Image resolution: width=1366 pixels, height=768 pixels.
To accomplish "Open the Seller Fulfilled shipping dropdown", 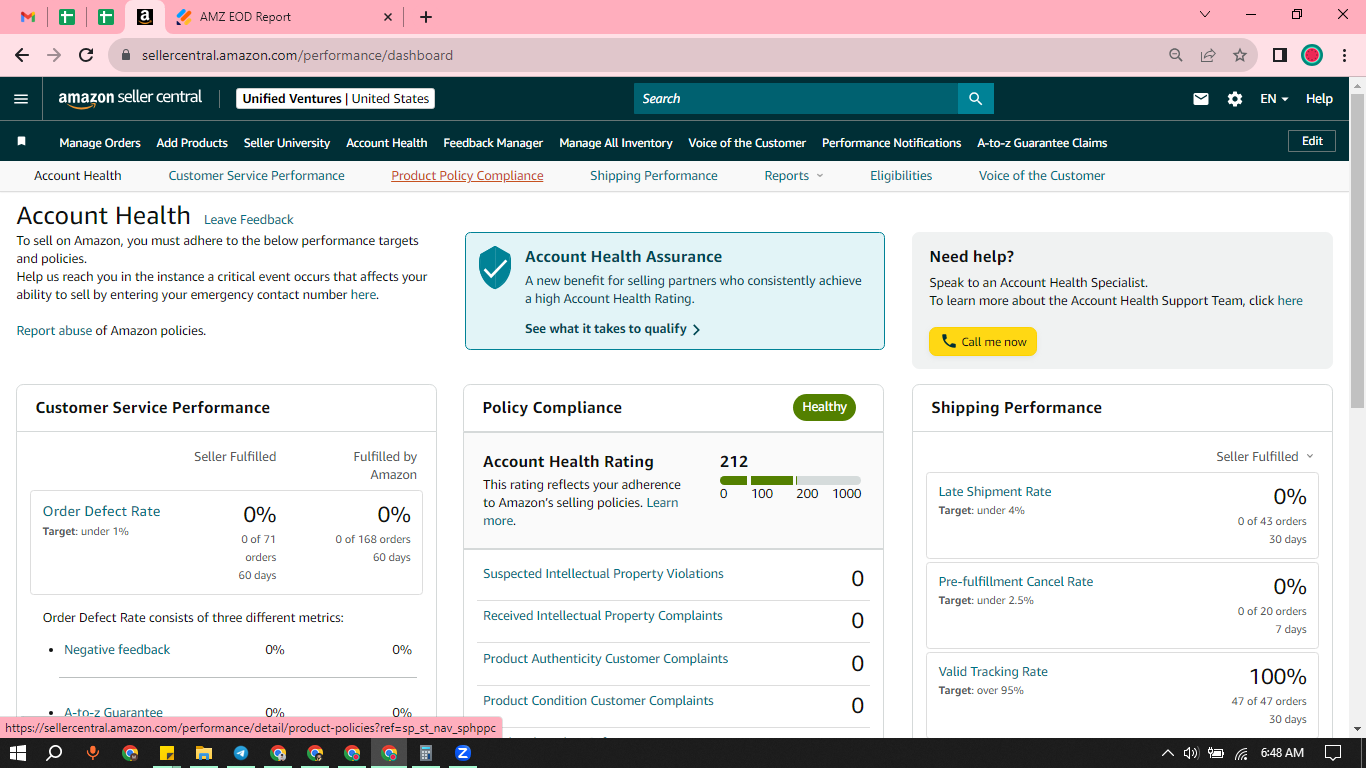I will pyautogui.click(x=1265, y=456).
